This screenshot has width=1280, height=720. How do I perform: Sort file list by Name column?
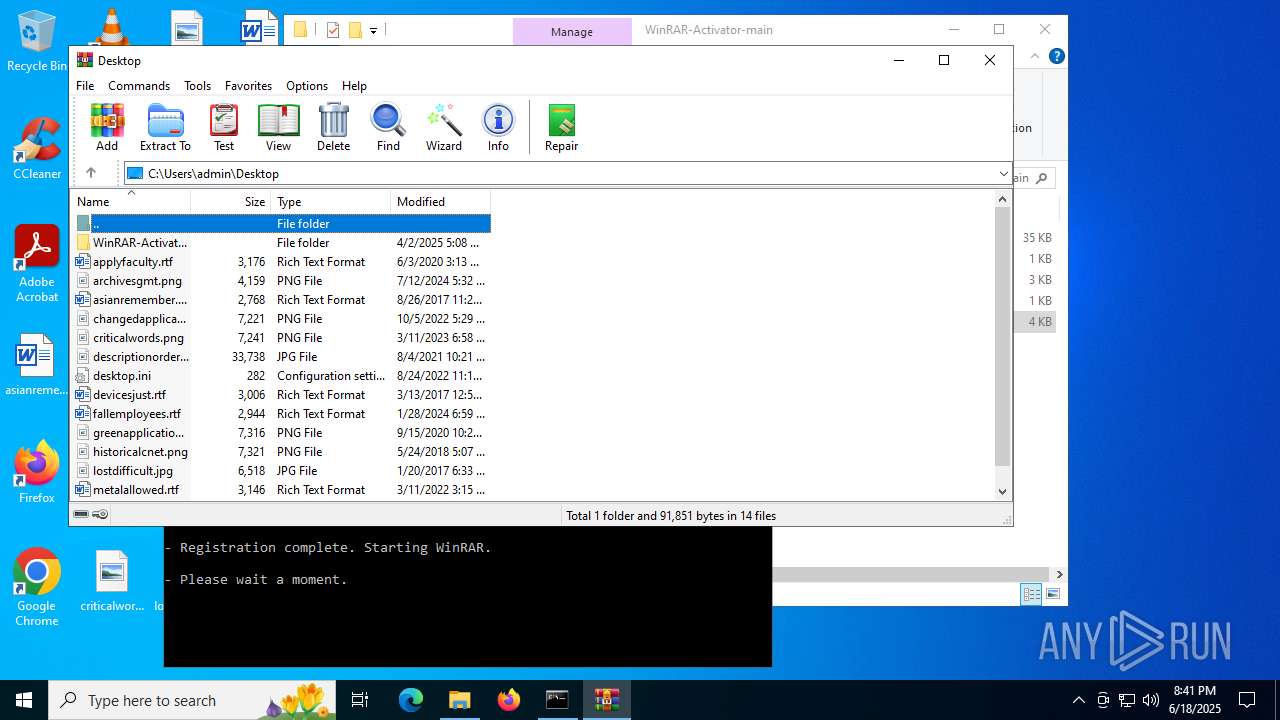(x=131, y=202)
